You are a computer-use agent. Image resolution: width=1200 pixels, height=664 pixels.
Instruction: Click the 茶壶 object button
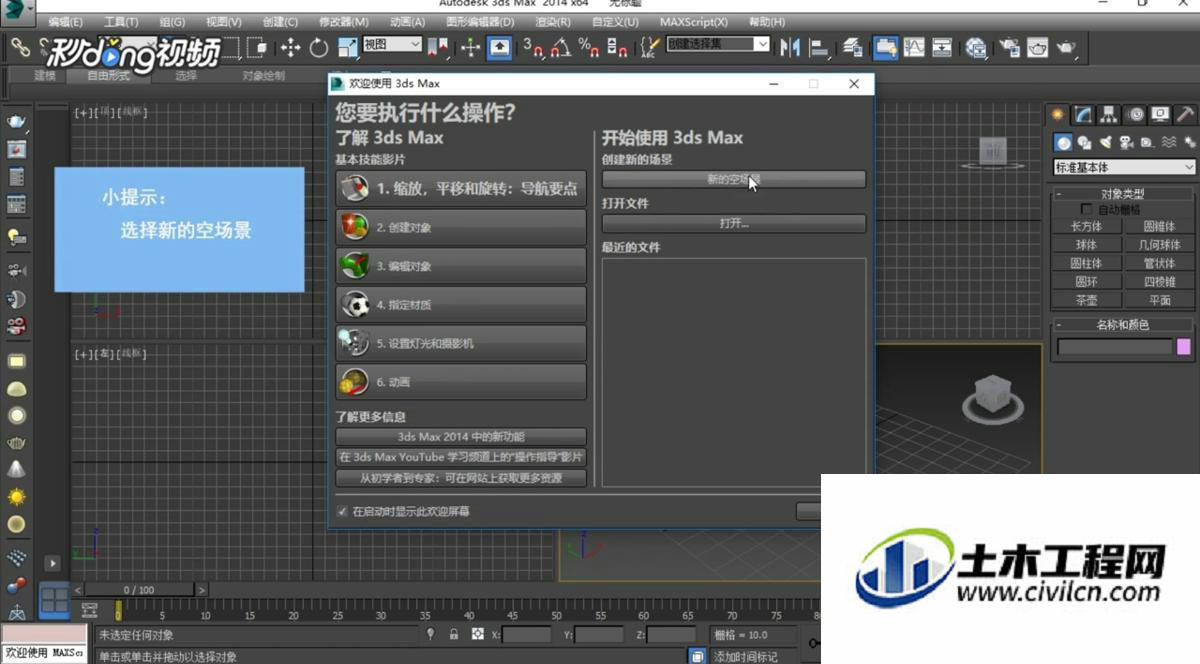point(1087,300)
